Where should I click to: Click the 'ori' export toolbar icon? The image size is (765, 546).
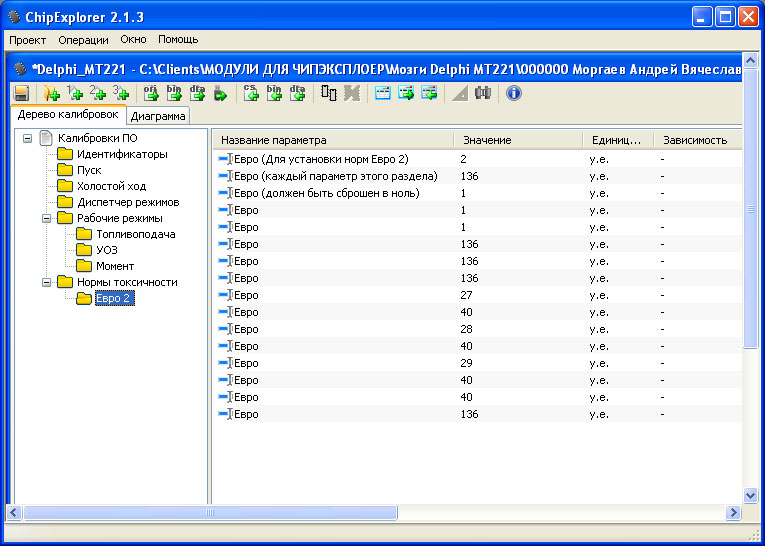point(151,93)
